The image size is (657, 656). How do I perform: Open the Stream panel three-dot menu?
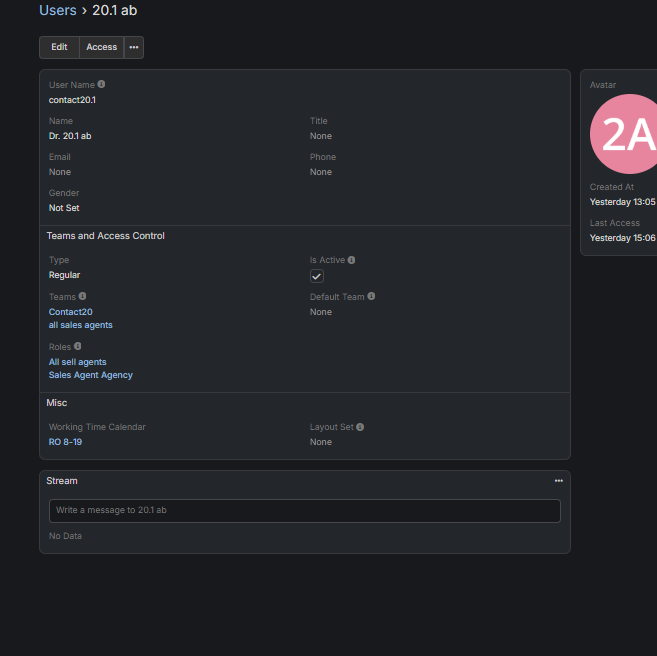(x=559, y=481)
